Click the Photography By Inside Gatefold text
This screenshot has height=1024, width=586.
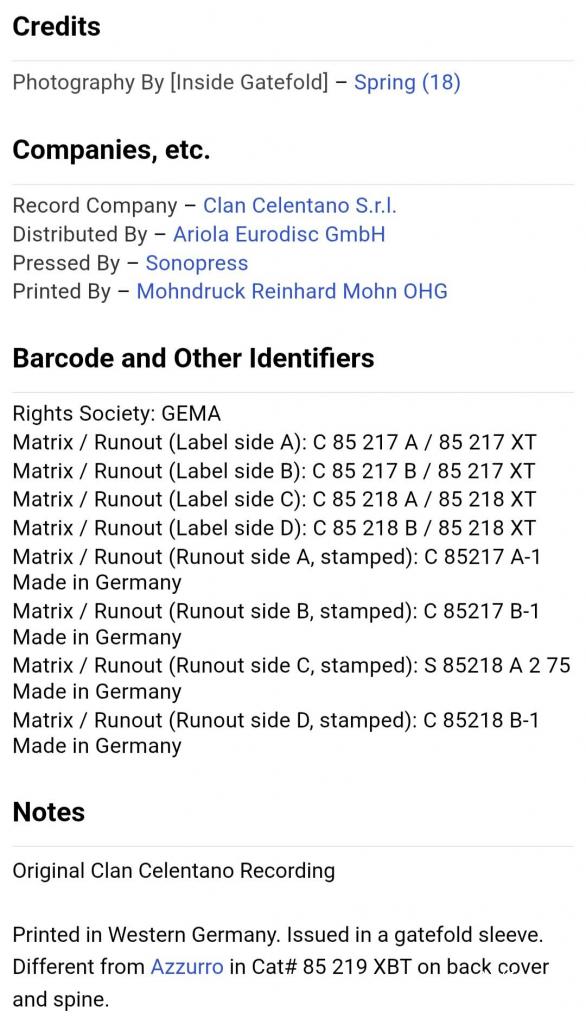(171, 82)
